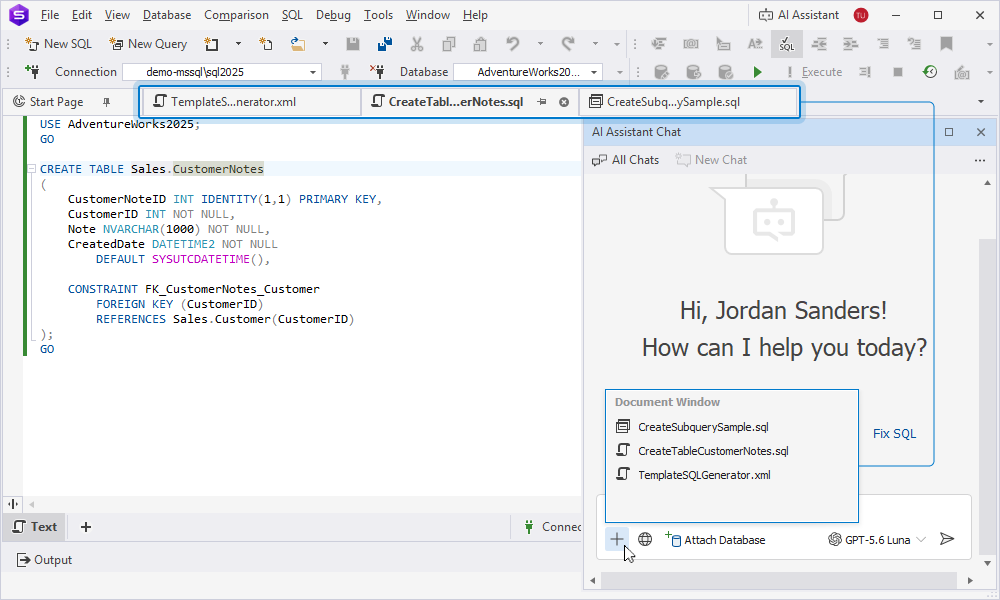Click the grayed Save icon
Screen dimensions: 1000x600
pos(353,44)
